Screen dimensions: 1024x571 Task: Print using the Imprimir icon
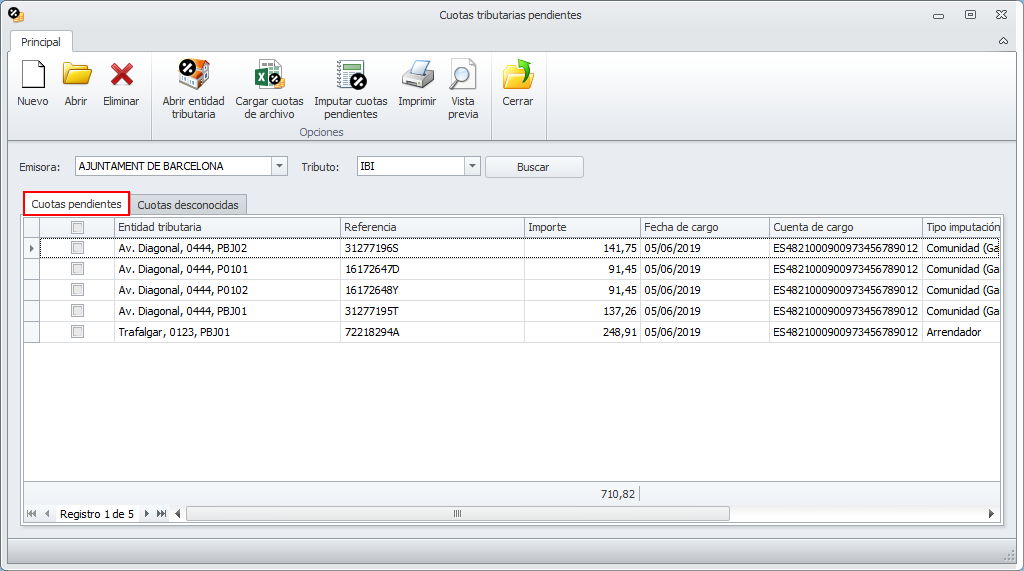[417, 75]
